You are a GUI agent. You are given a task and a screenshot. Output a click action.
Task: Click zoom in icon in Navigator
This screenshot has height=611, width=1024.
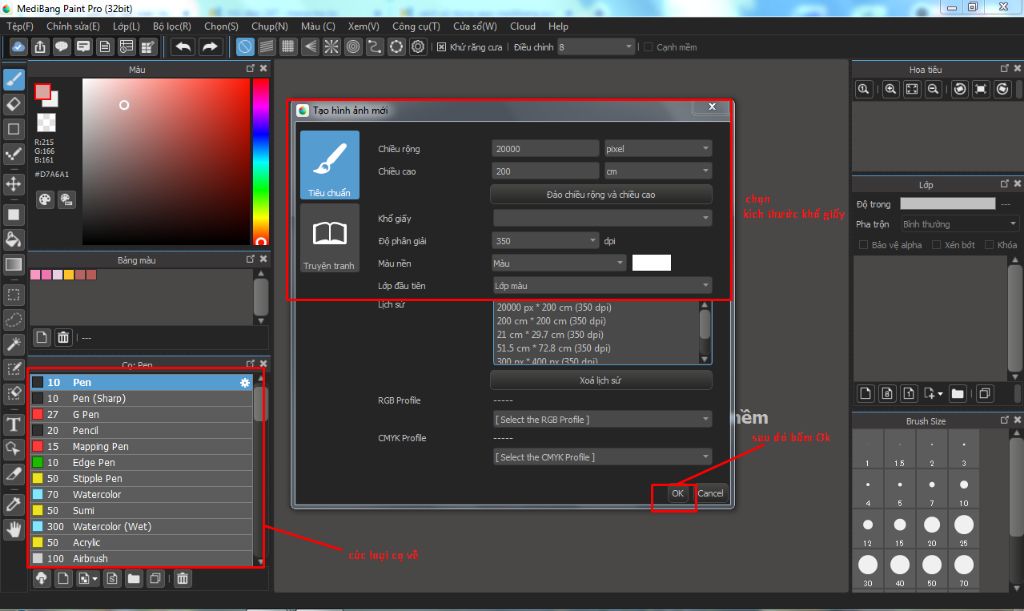(890, 89)
